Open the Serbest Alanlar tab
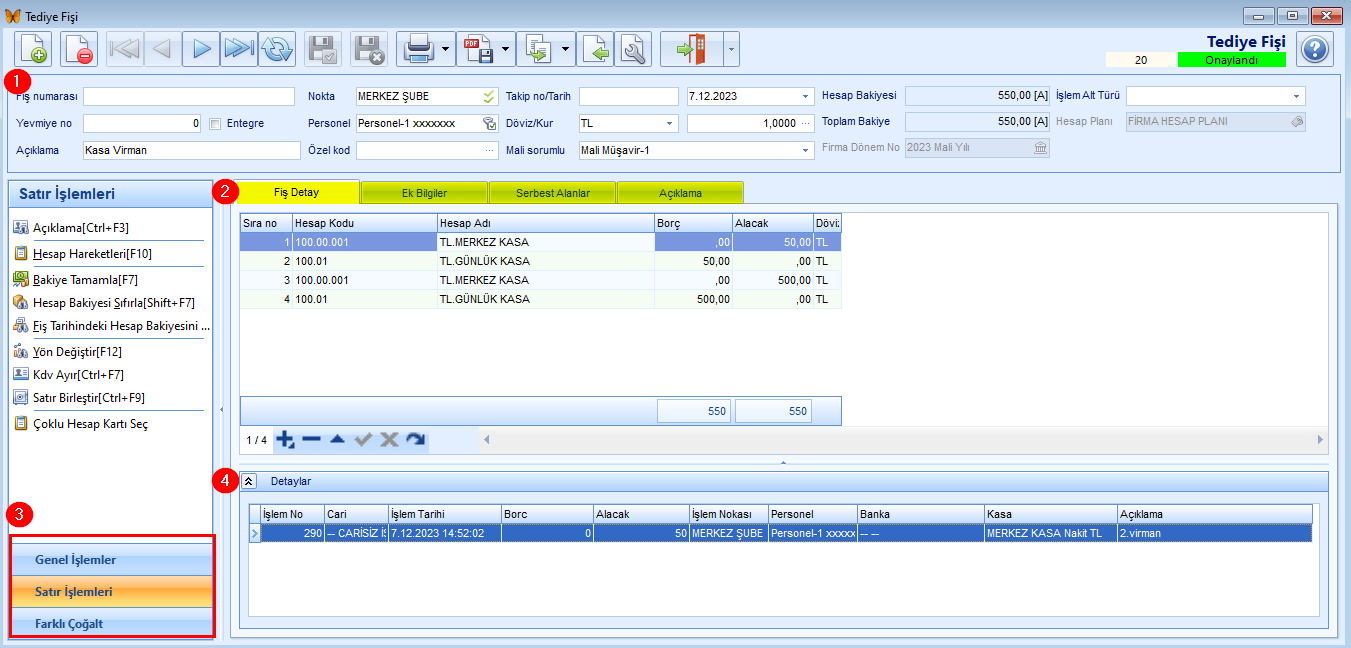 point(552,192)
